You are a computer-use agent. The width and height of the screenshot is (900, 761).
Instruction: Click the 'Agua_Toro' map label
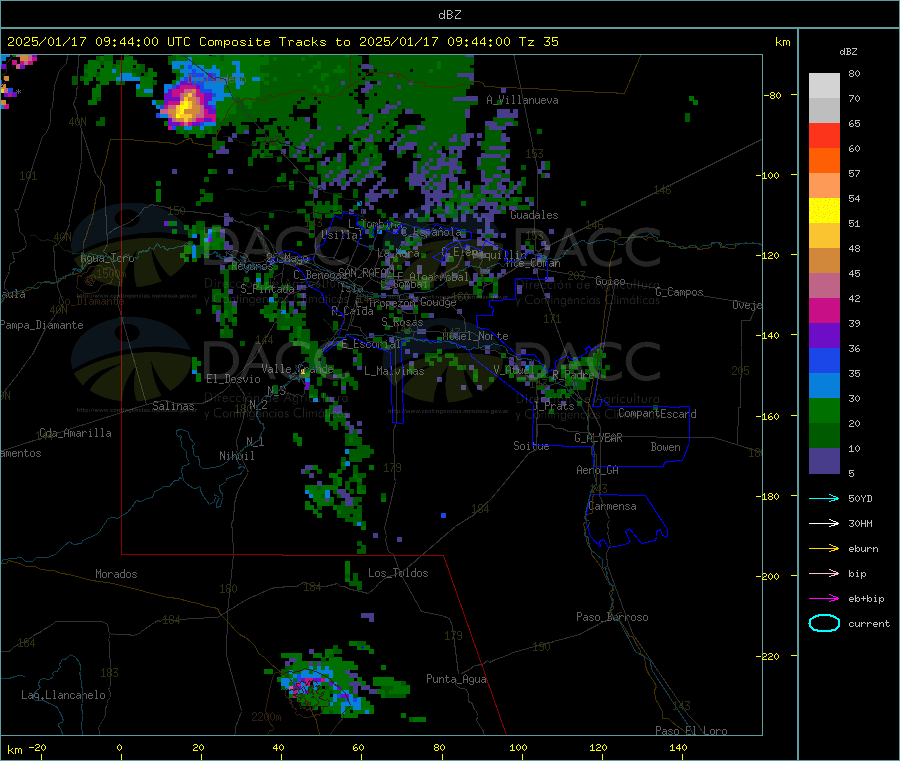107,258
